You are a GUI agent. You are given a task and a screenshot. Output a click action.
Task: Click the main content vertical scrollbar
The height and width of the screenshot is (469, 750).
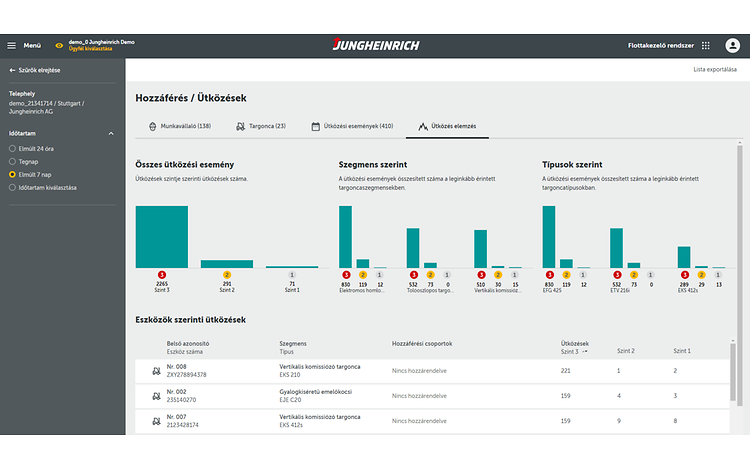point(739,250)
